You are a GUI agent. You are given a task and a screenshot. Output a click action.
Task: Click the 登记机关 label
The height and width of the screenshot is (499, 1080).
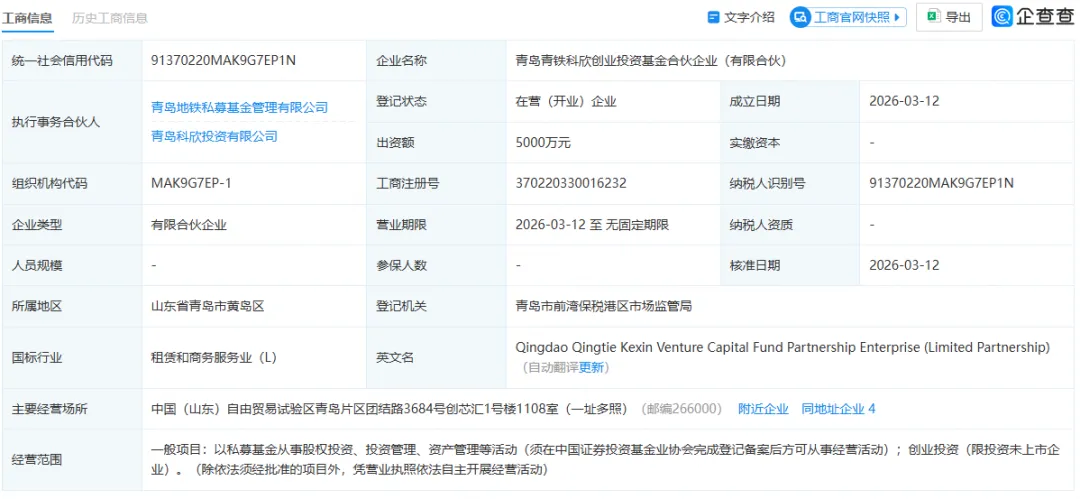(401, 306)
